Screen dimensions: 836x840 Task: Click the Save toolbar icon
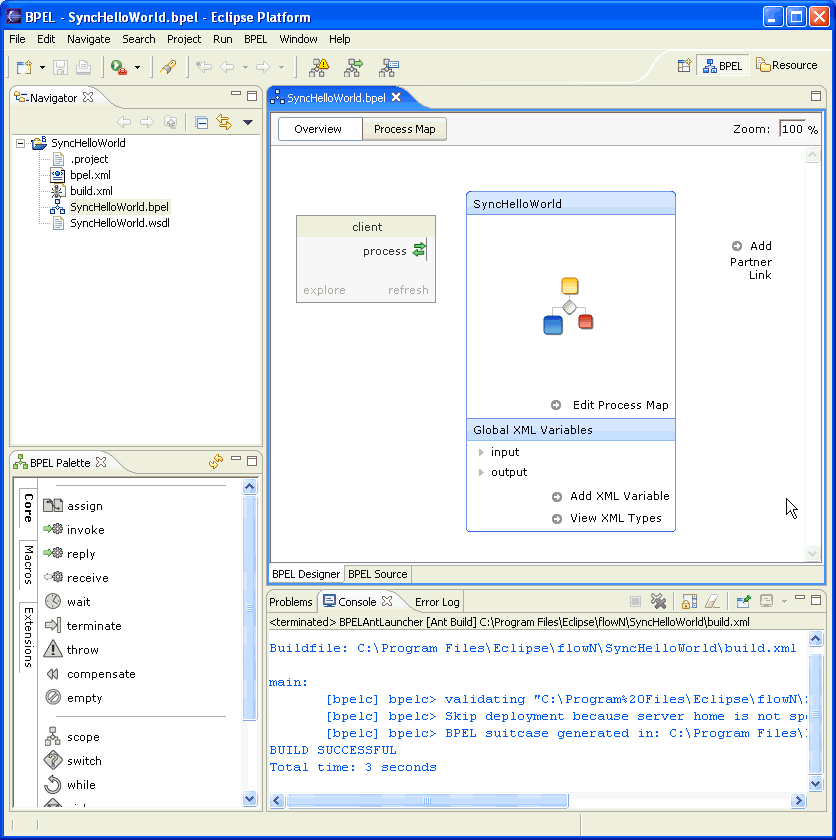(x=61, y=67)
